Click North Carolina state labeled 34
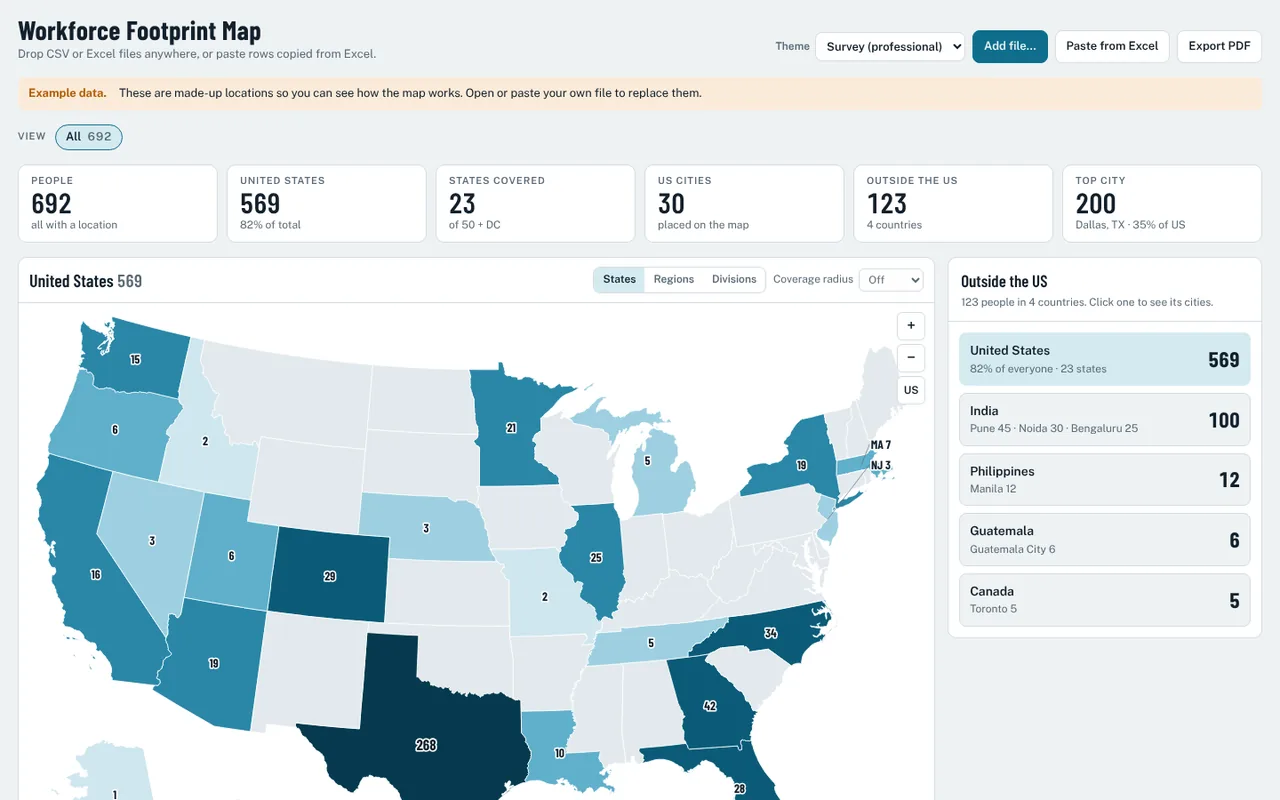Screen dimensions: 1280x800 (770, 633)
